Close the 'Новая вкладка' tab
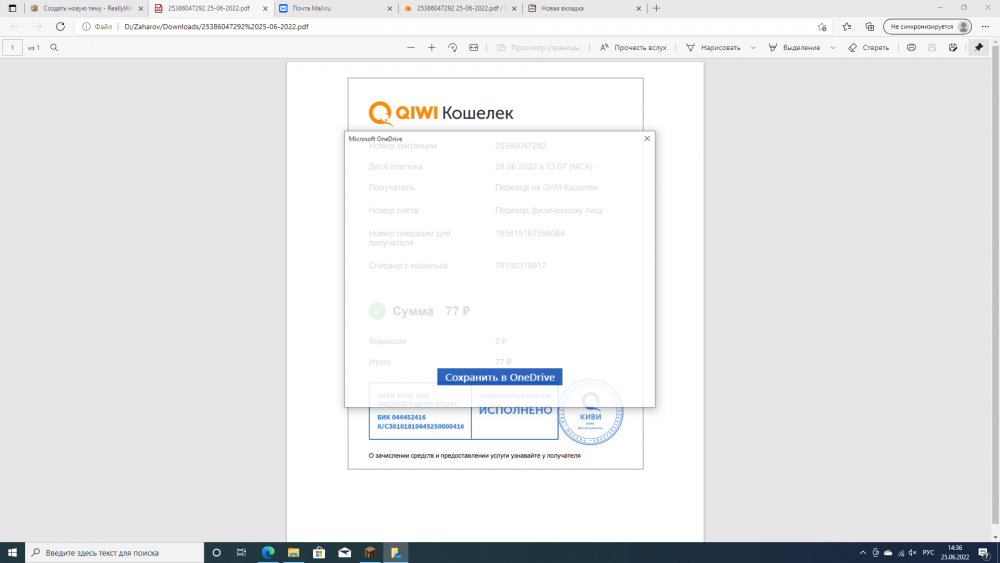Viewport: 1000px width, 563px height. point(638,8)
